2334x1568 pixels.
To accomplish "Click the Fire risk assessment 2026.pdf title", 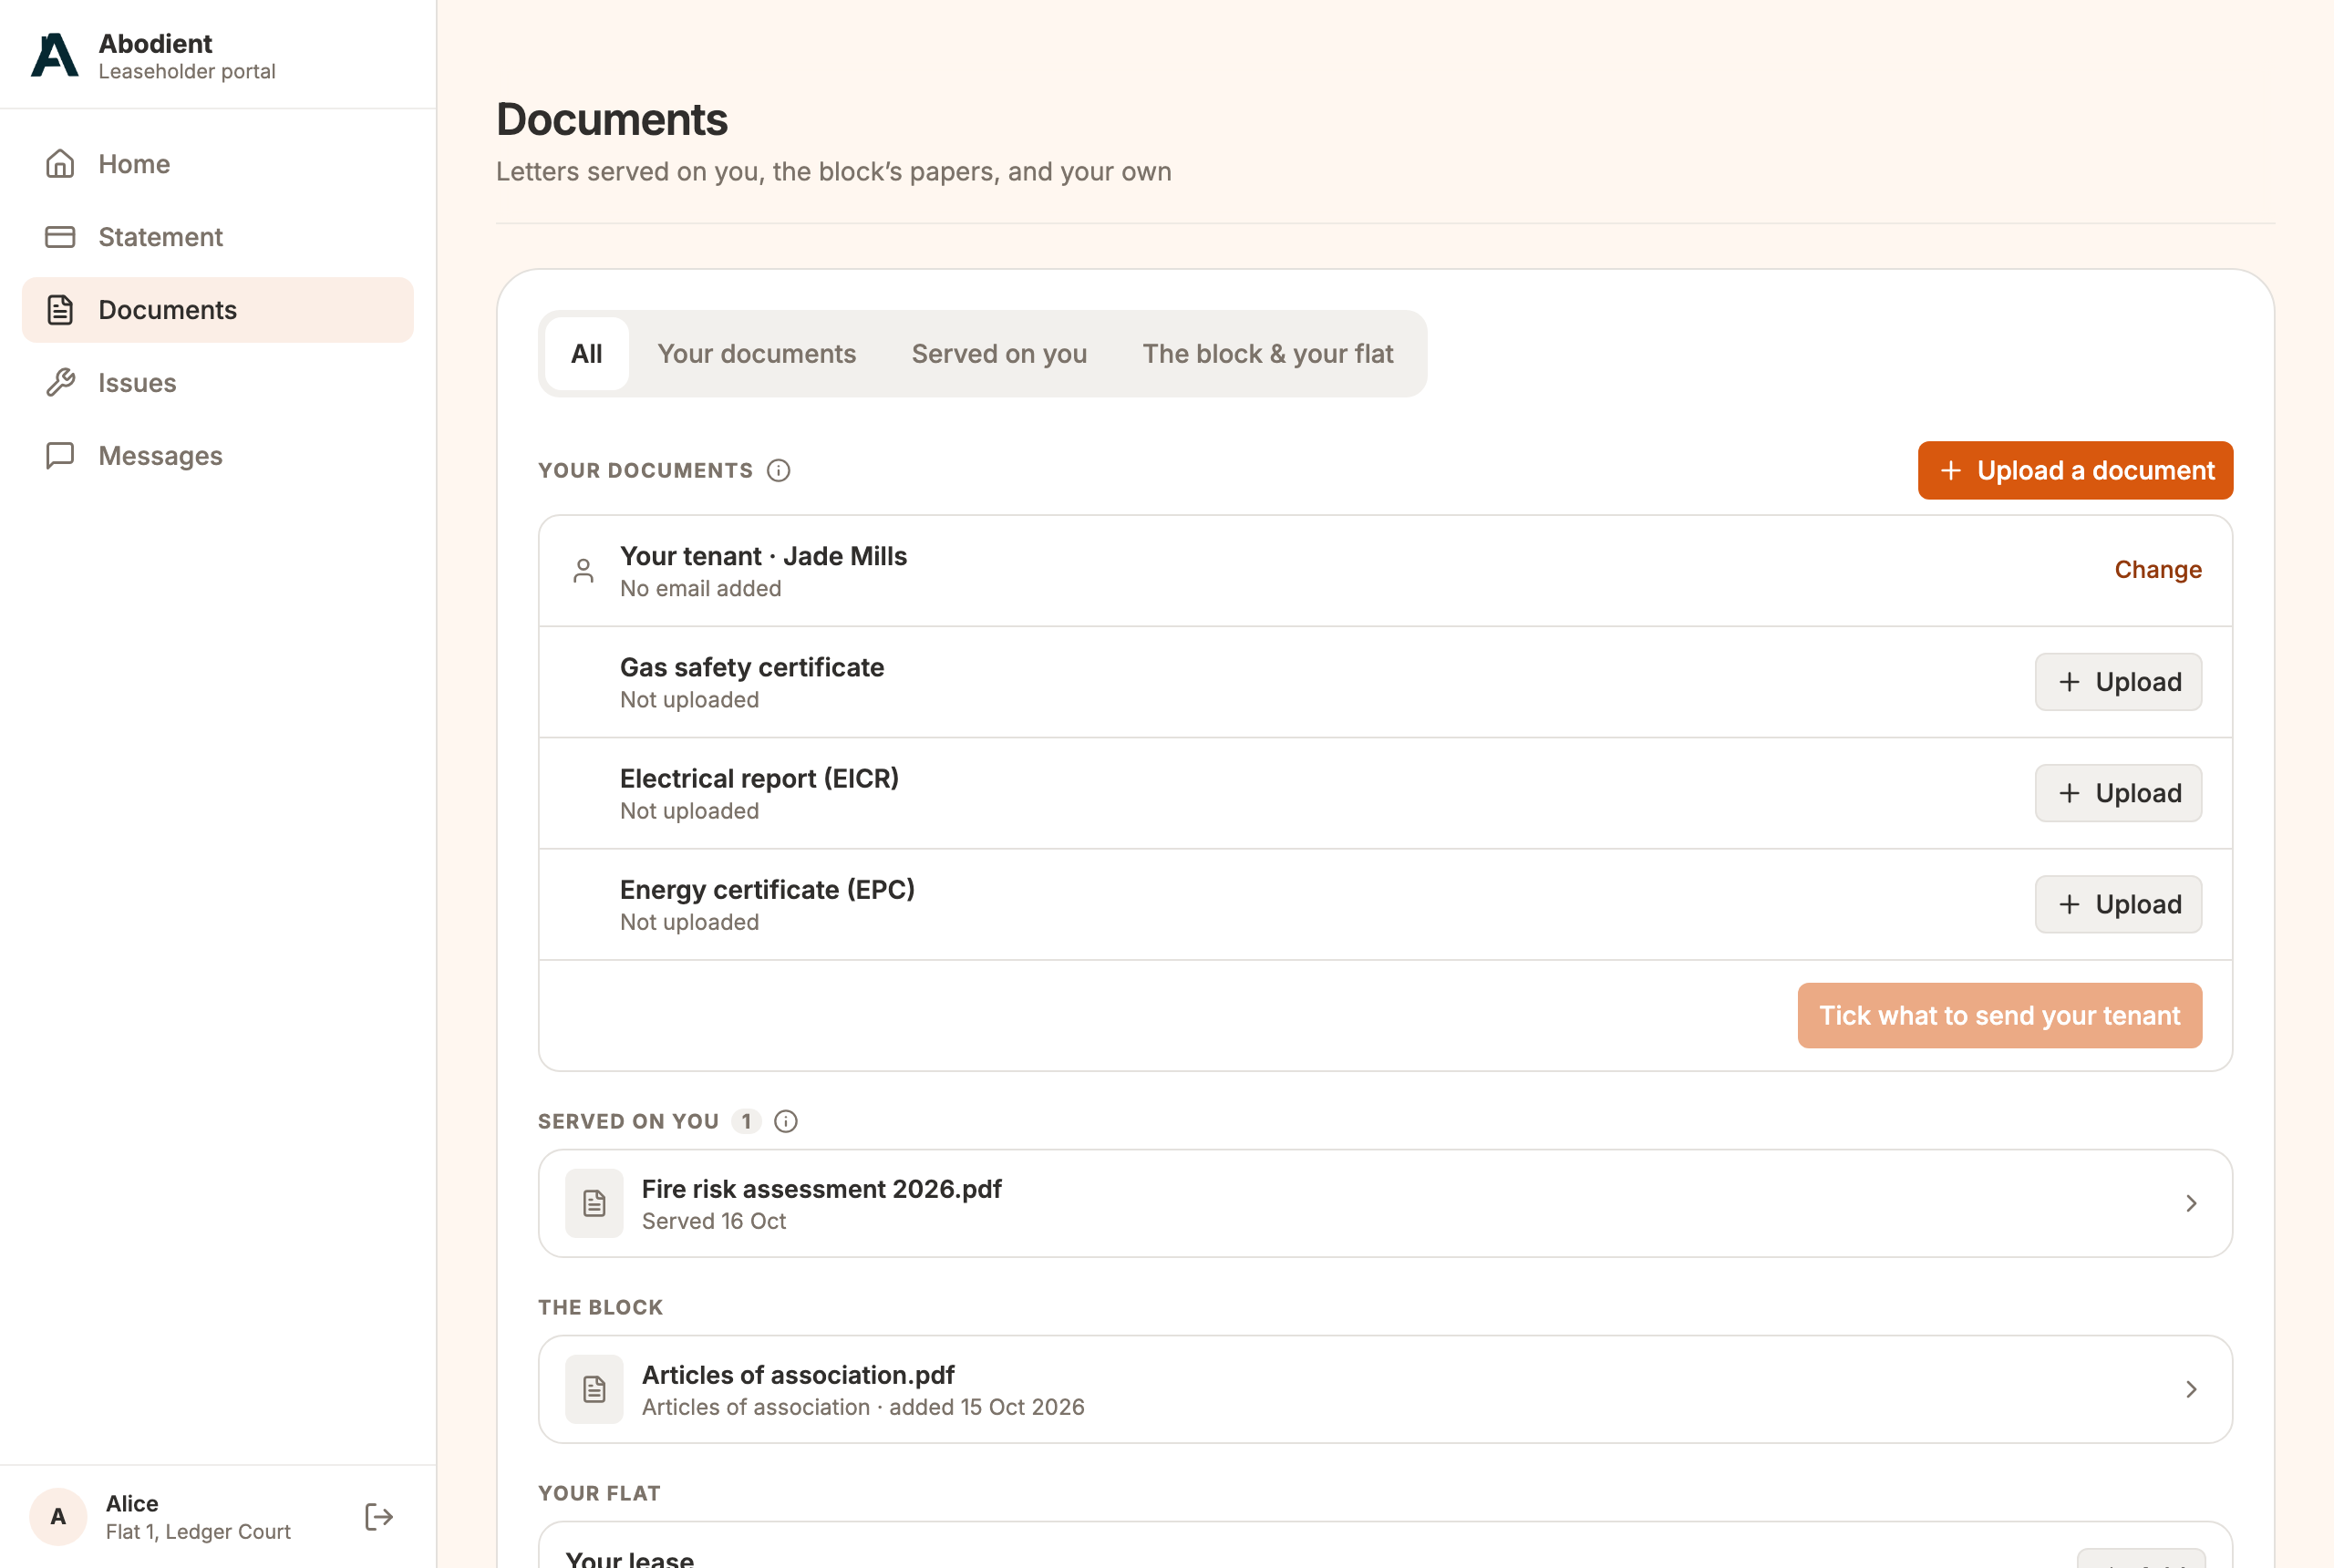I will [x=821, y=1188].
